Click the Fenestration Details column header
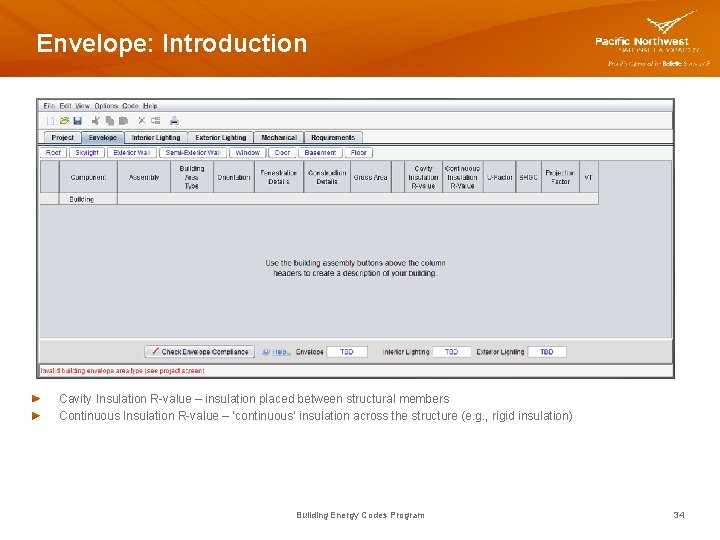The width and height of the screenshot is (720, 540). tap(279, 177)
